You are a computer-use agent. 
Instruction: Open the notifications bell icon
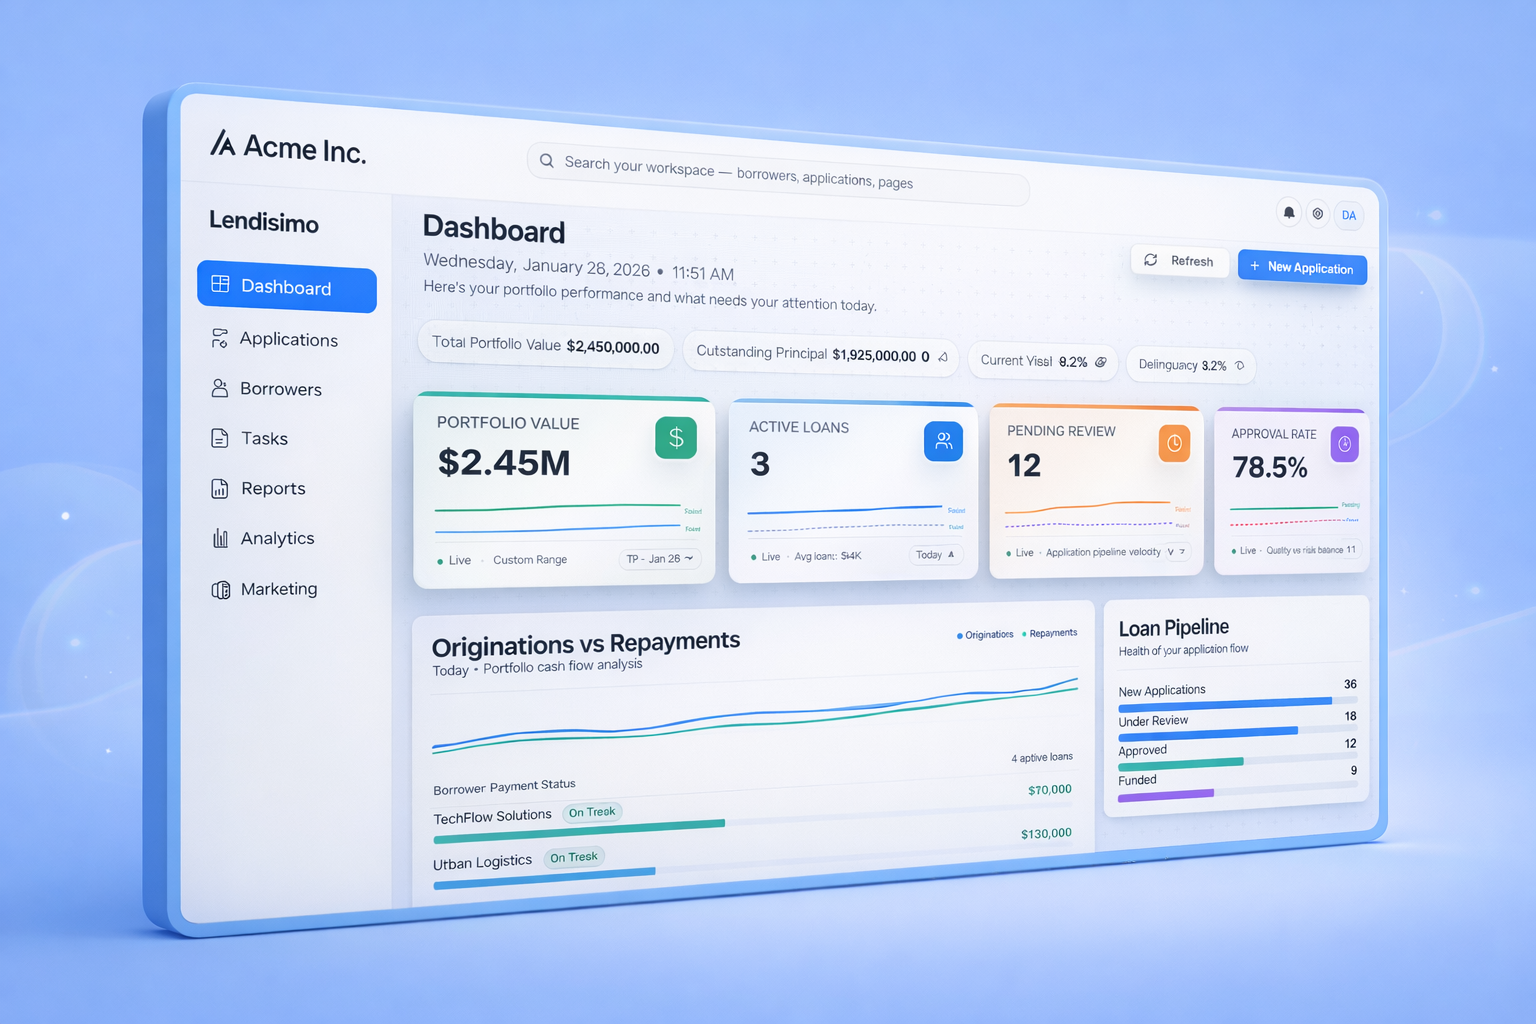(1289, 212)
